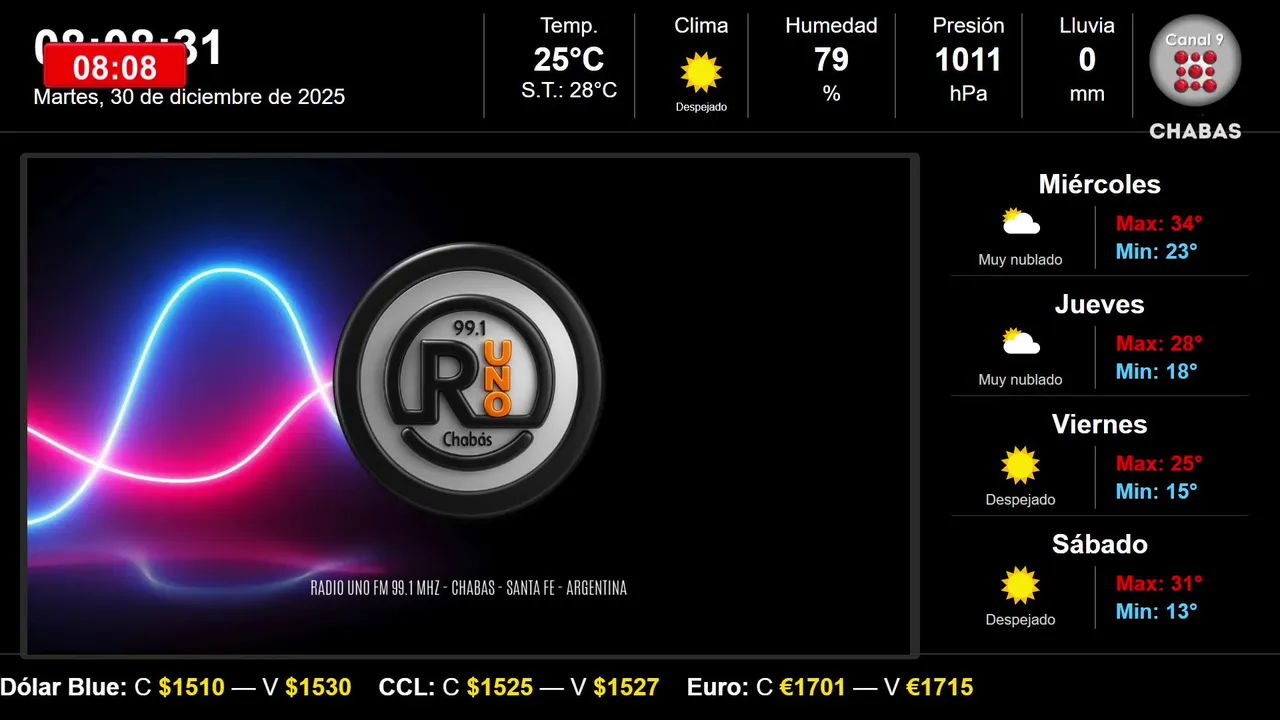Viewport: 1280px width, 720px height.
Task: Click the Radio Uno video panel
Action: click(x=469, y=406)
